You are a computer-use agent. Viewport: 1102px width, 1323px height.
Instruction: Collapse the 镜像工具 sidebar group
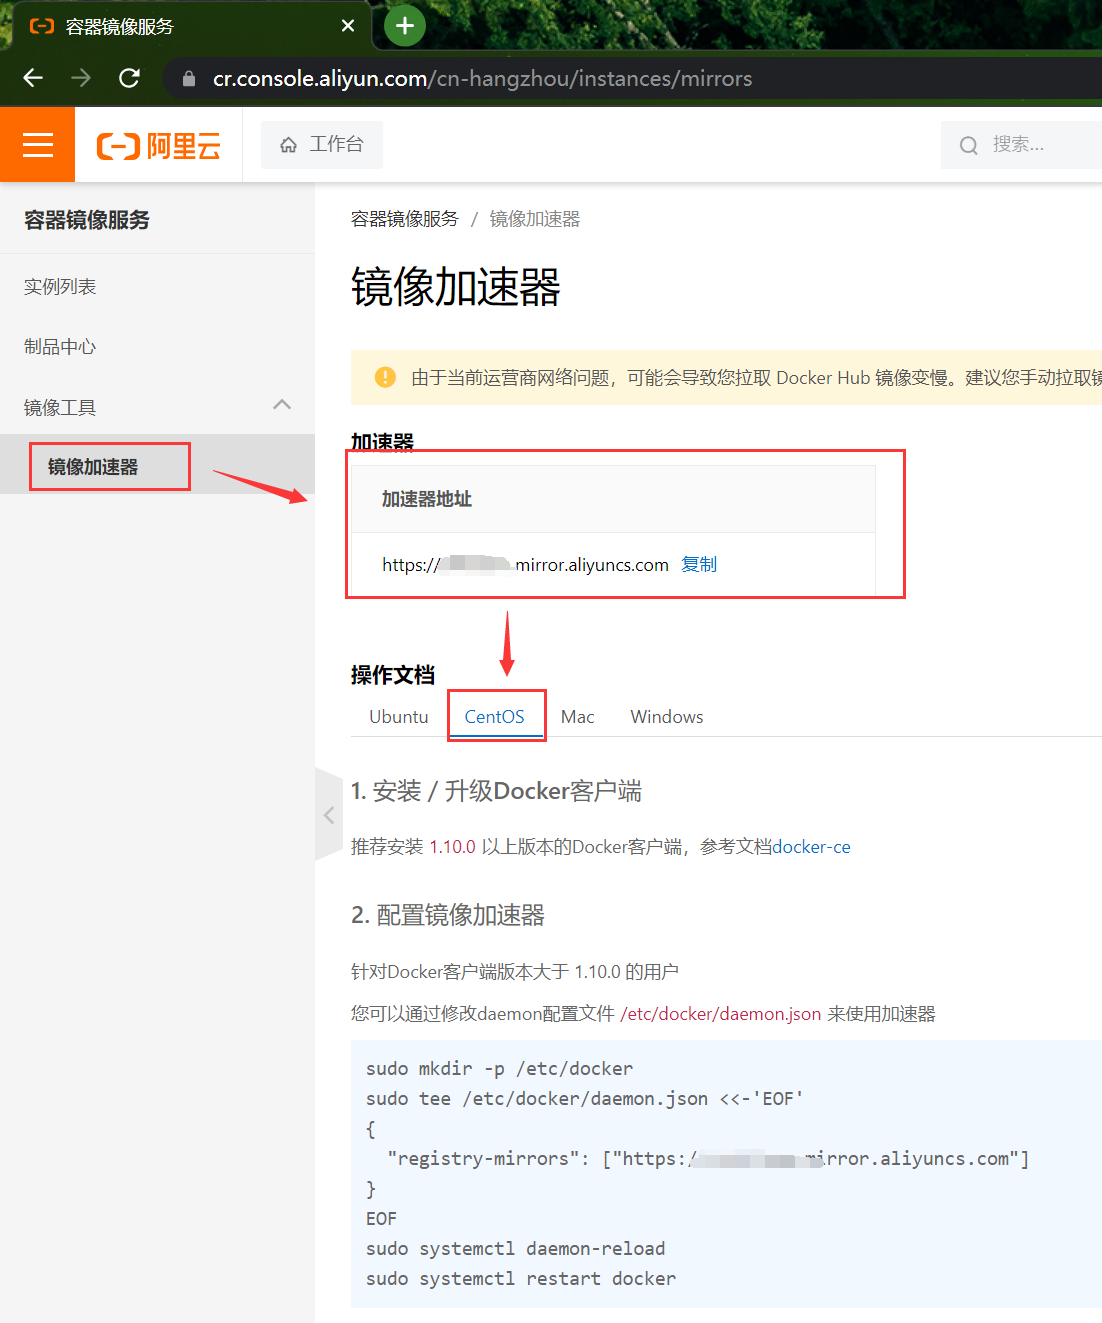(x=282, y=405)
